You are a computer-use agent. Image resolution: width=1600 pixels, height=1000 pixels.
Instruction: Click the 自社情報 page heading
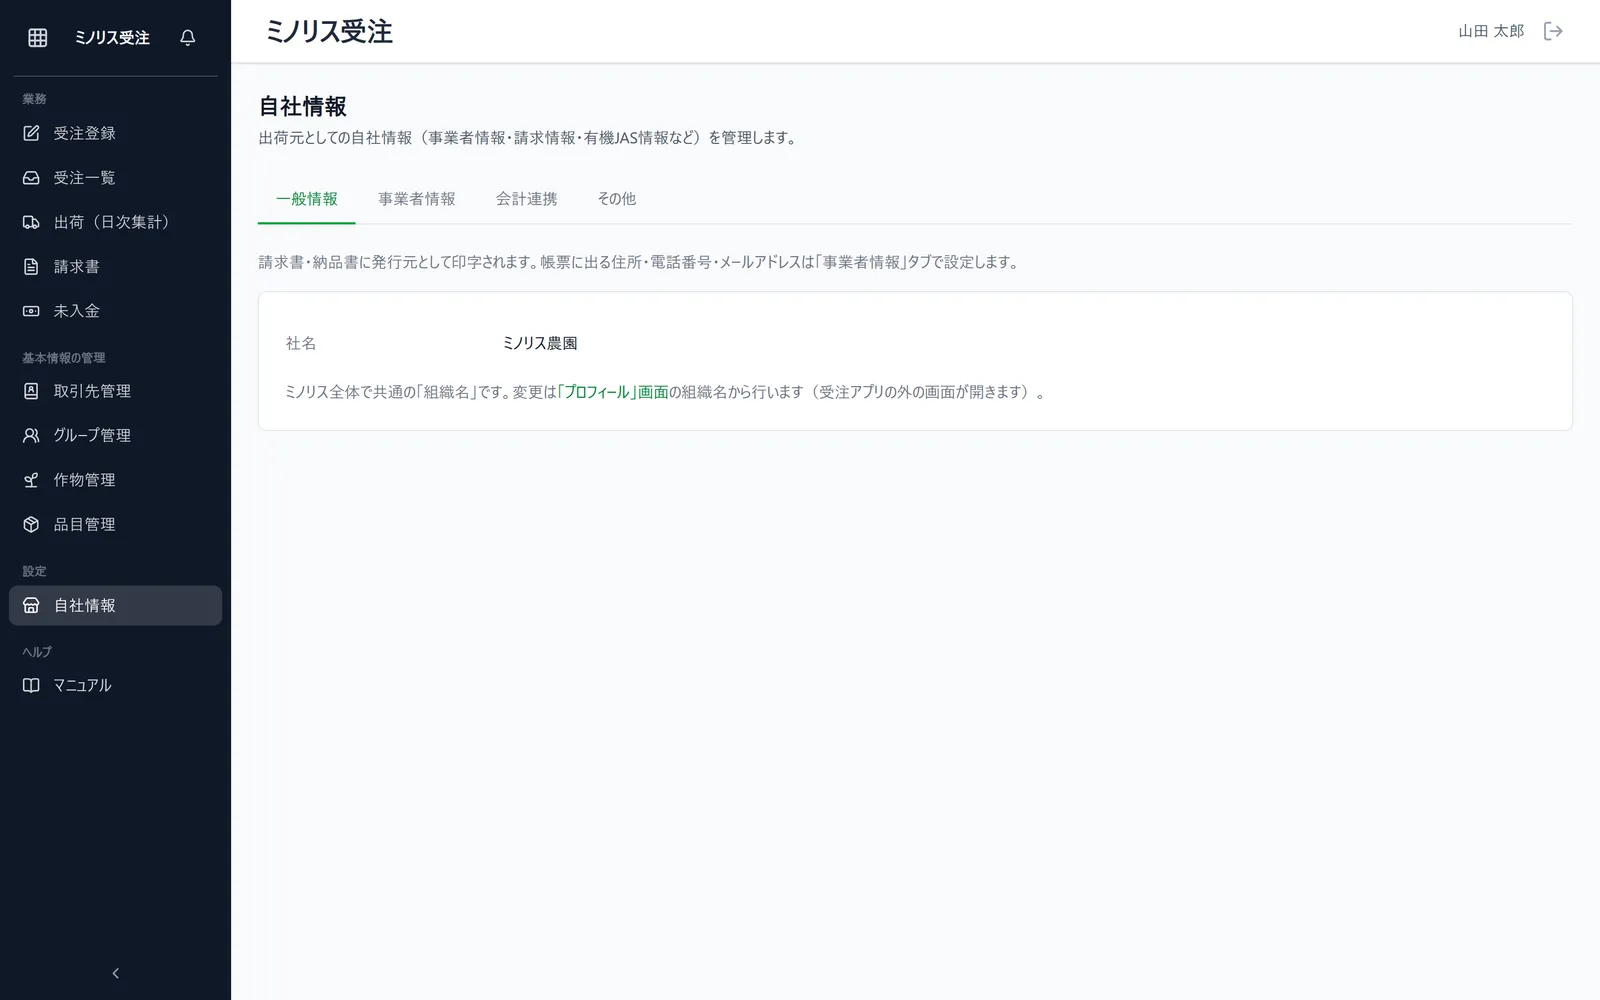(303, 106)
